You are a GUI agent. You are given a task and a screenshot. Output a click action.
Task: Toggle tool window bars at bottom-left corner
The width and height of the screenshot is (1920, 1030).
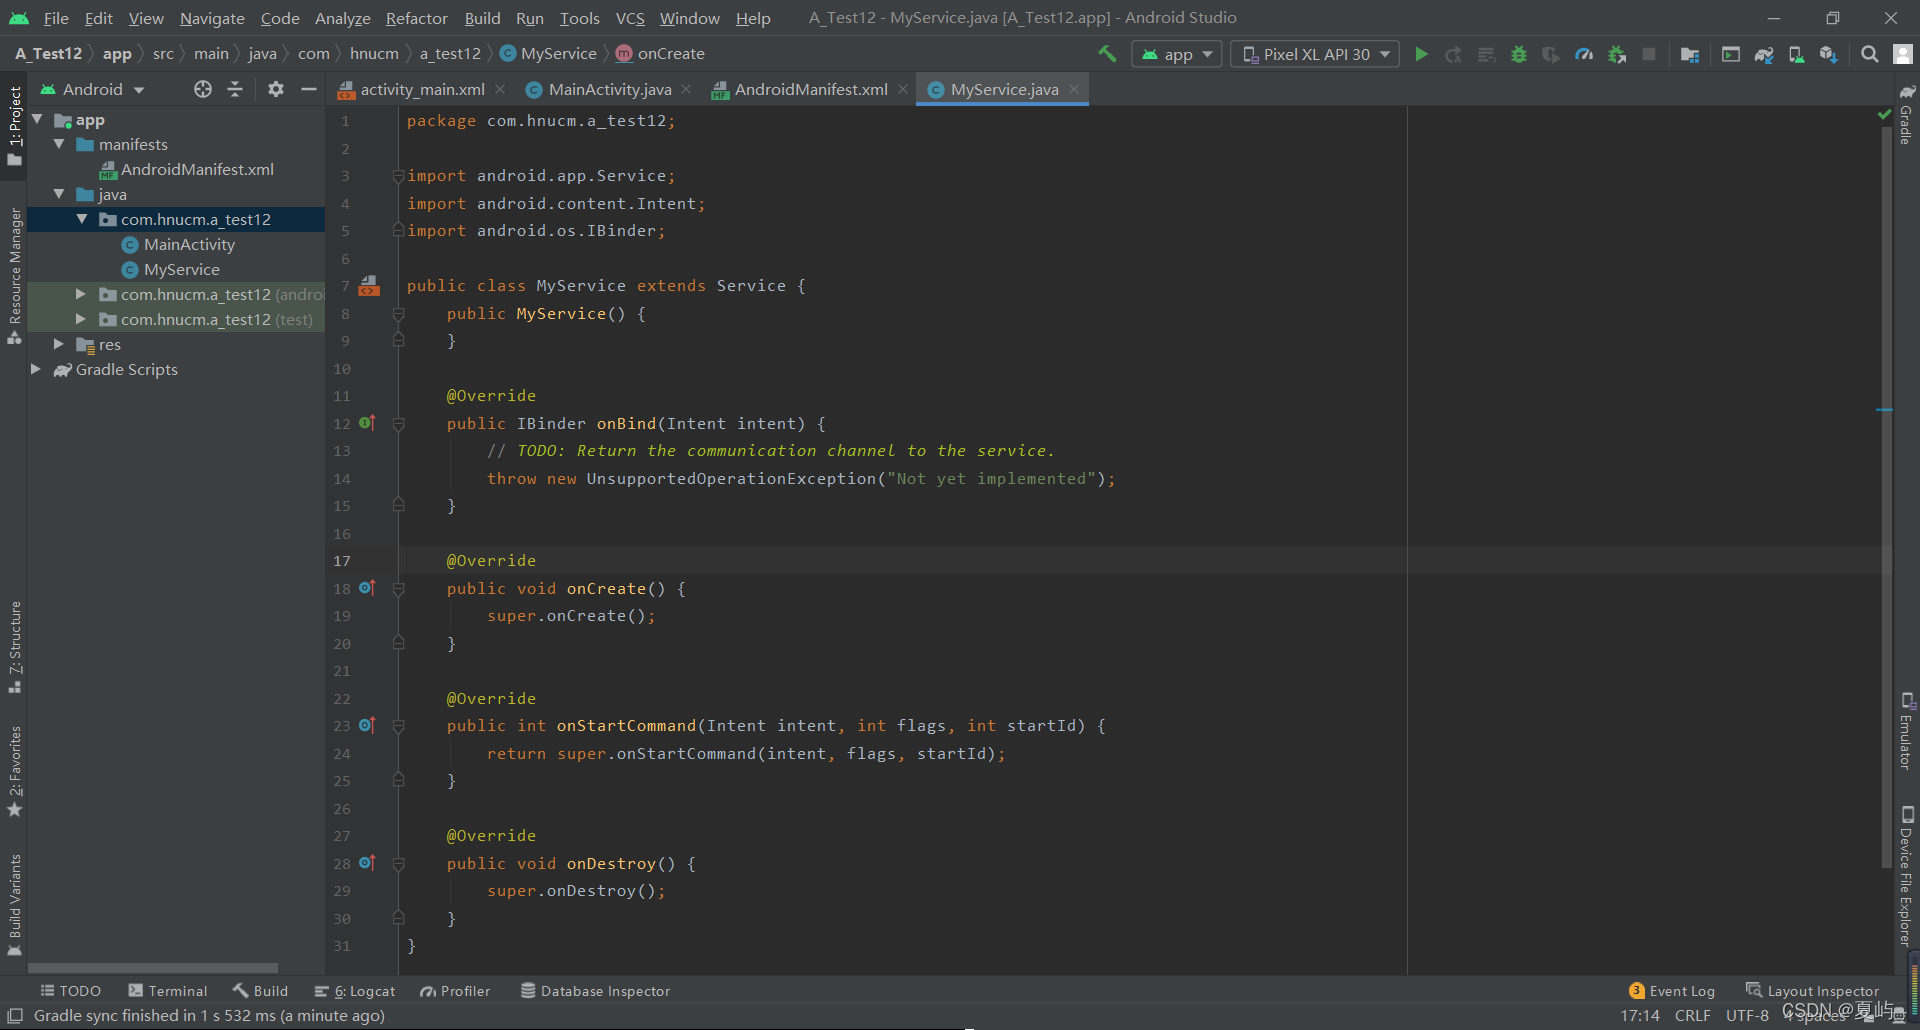14,1015
